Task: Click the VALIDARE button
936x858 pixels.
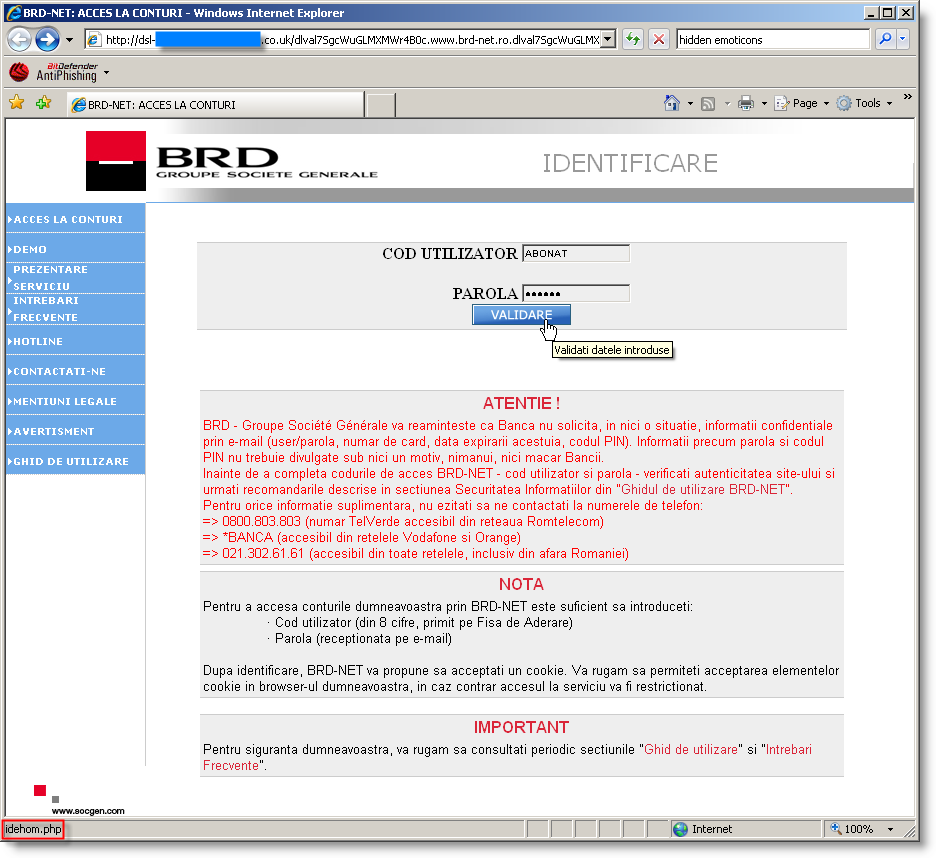Action: [521, 315]
